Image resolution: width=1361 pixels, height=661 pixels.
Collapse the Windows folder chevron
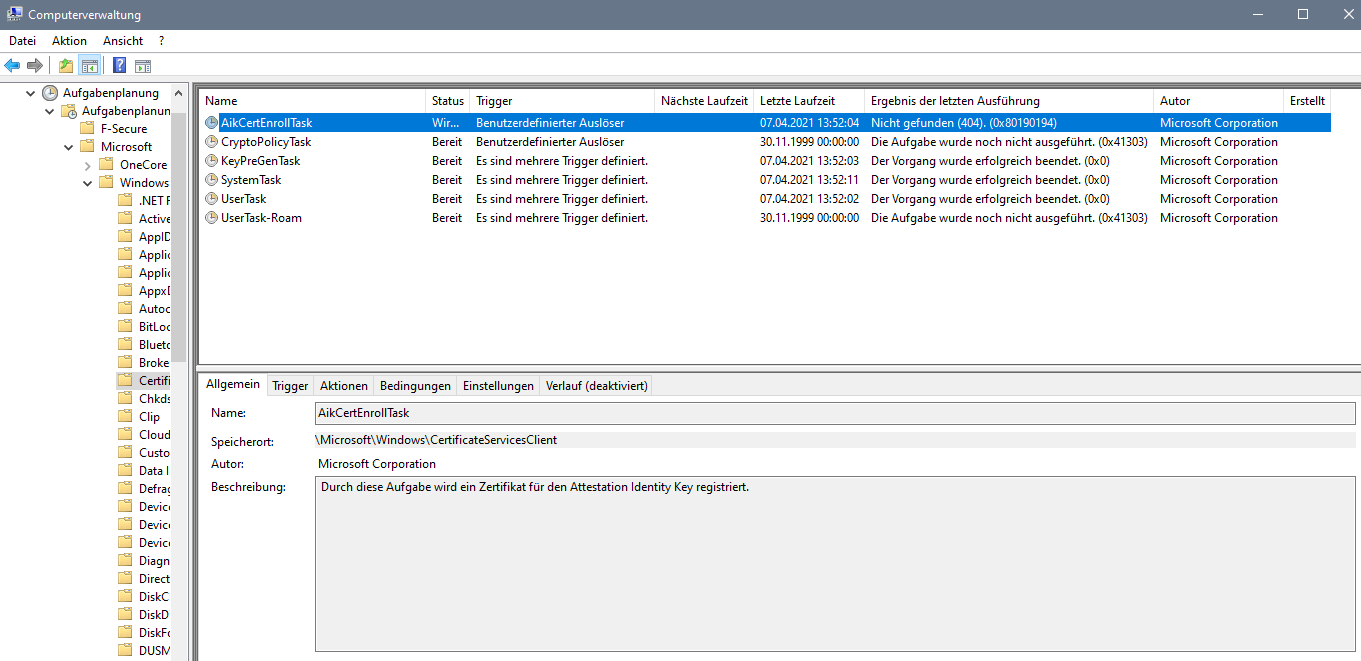88,183
